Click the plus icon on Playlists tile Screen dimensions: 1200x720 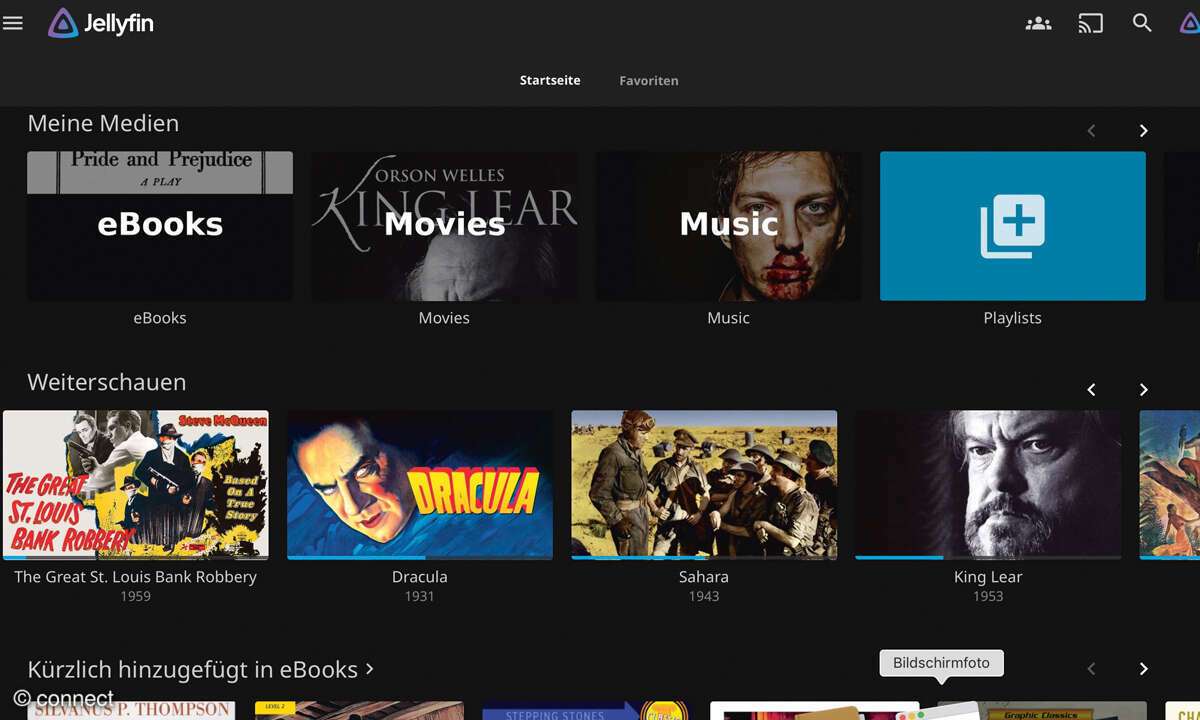[1012, 226]
